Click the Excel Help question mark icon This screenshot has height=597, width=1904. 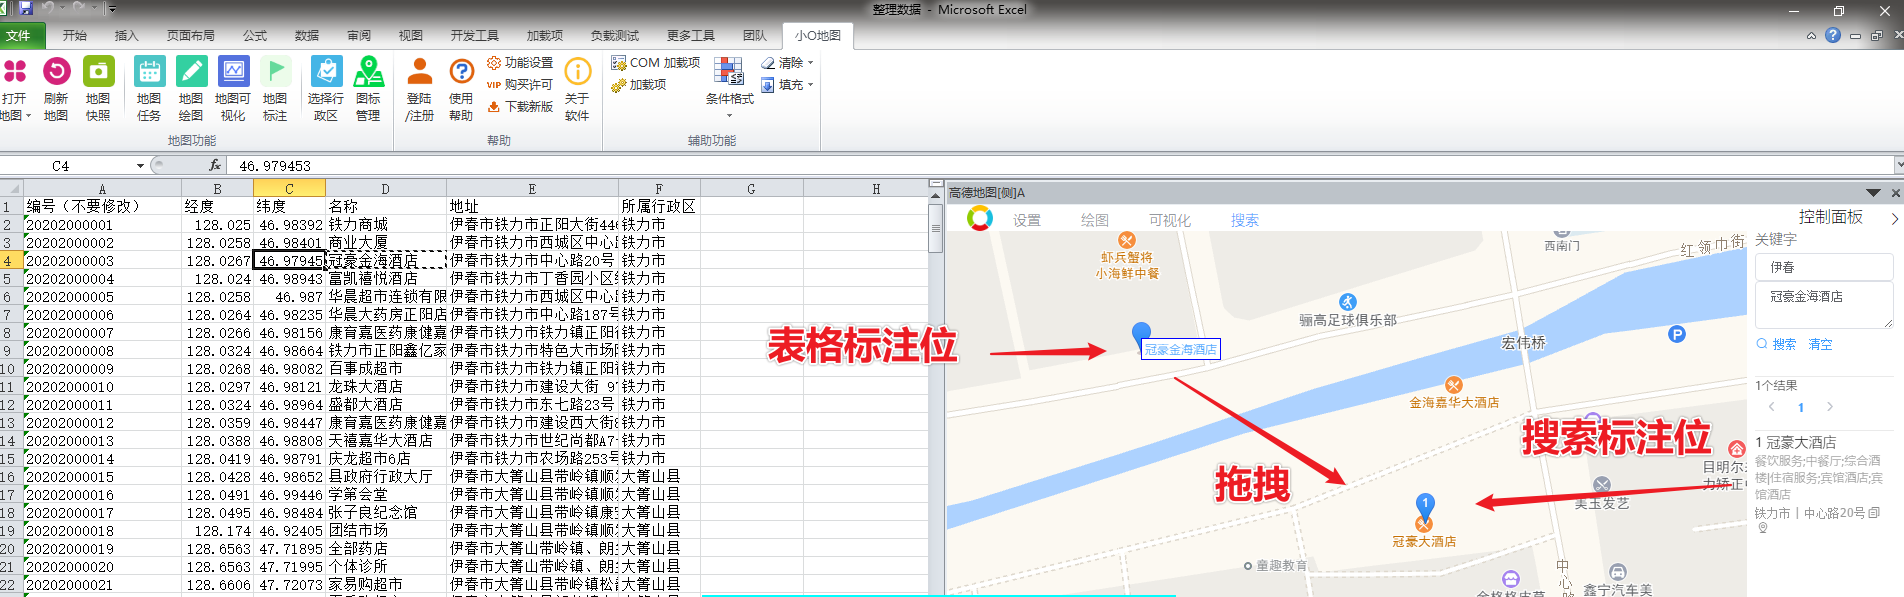[1833, 35]
